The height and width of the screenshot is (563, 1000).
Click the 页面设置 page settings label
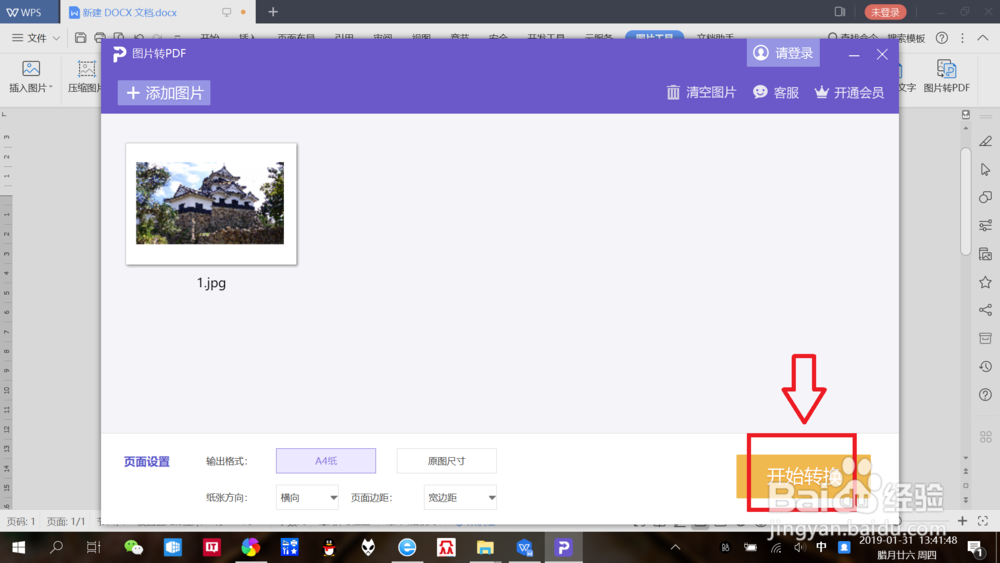point(147,462)
